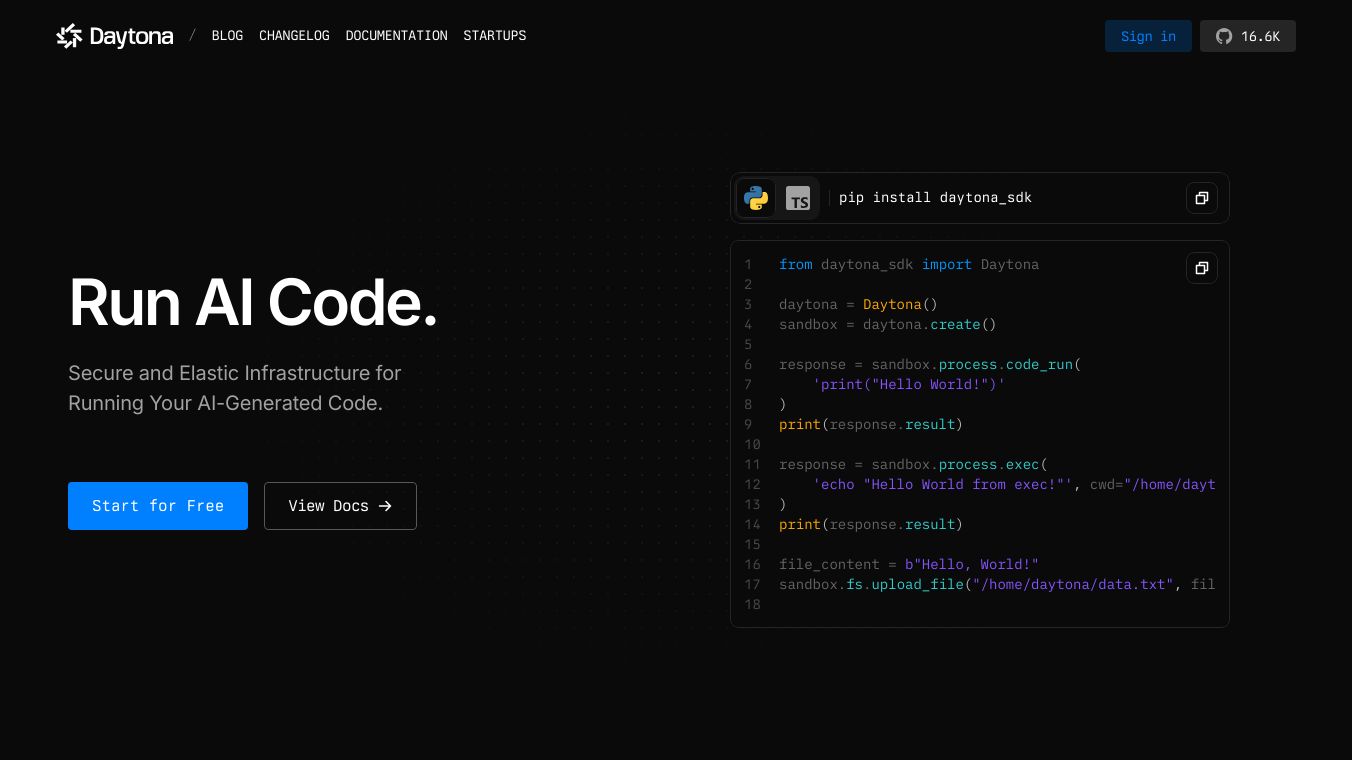Click the 'file_content = b"Hello, World!"' line
This screenshot has width=1352, height=760.
[x=909, y=565]
